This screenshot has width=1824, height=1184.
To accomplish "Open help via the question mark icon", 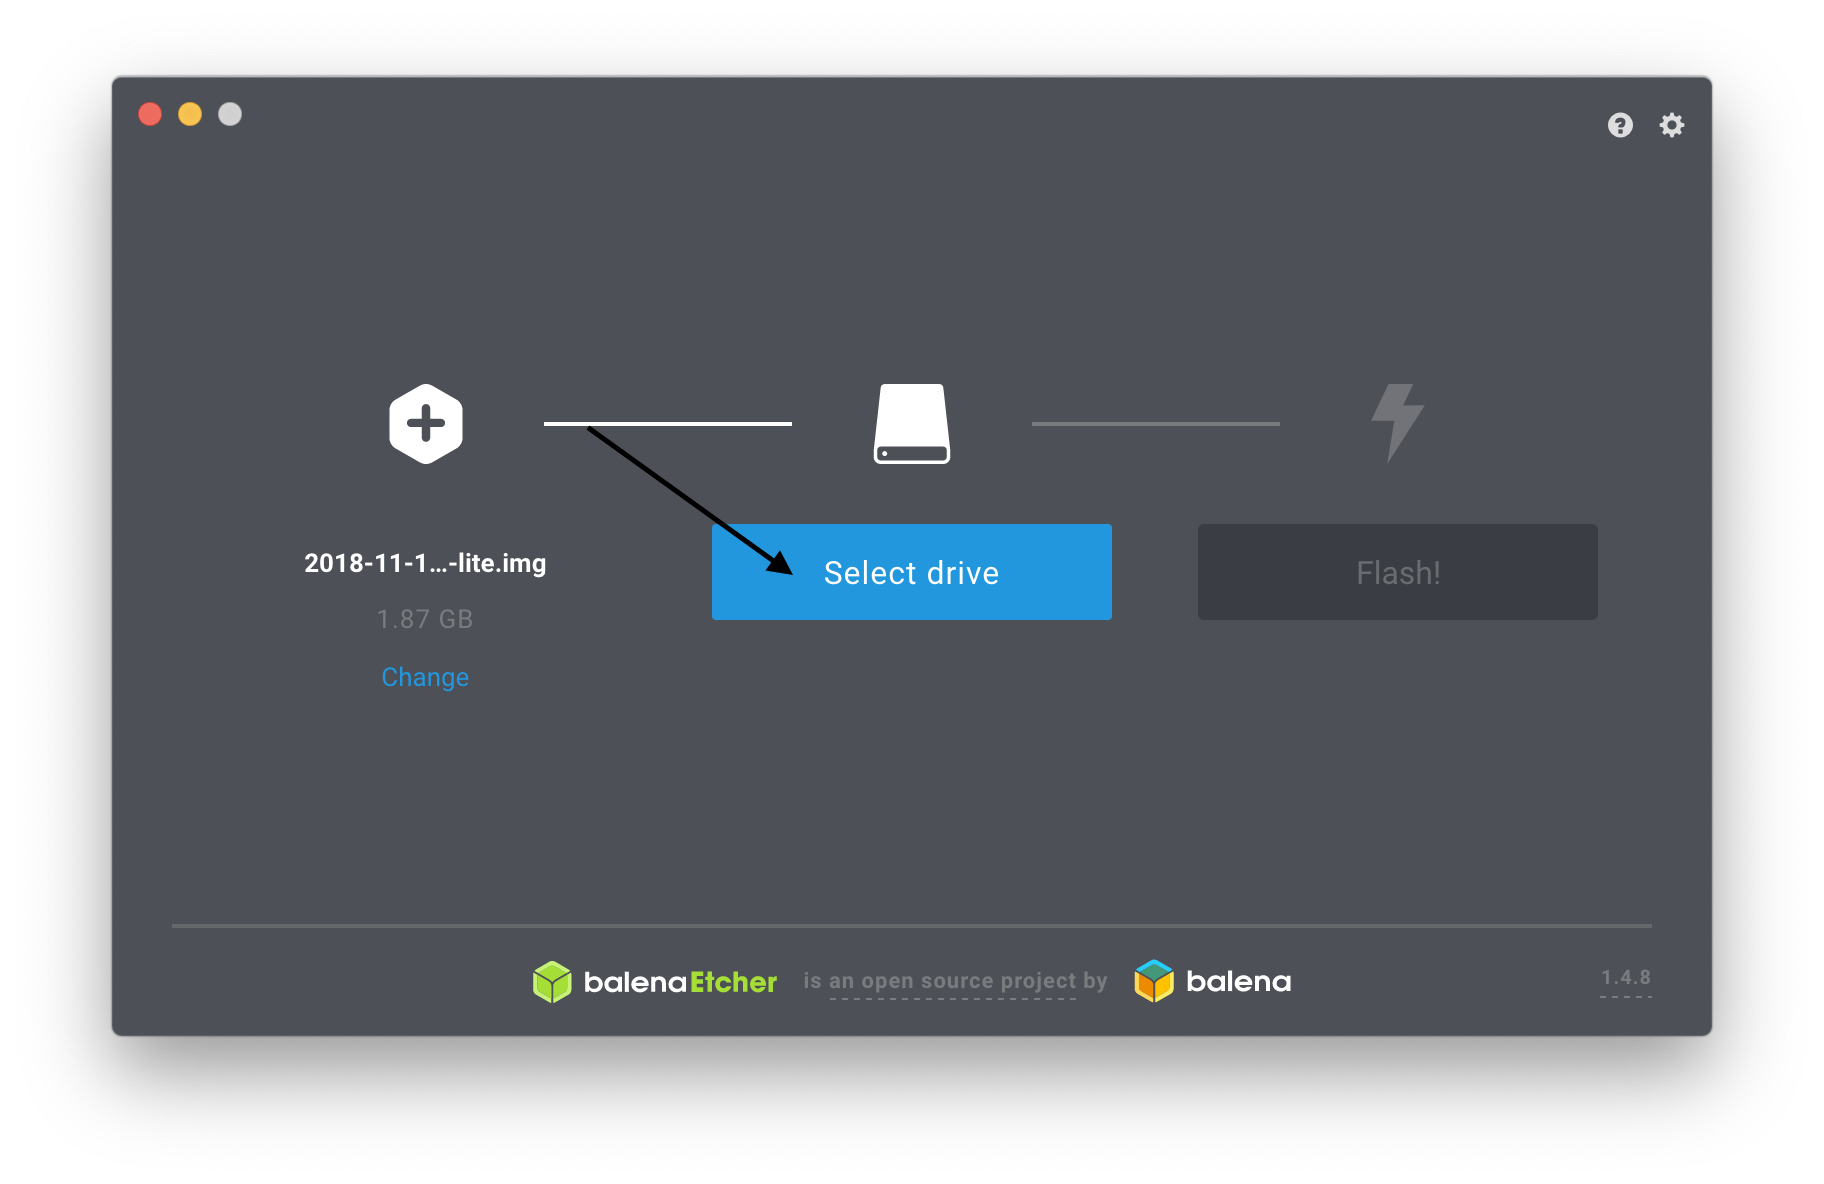I will pos(1620,125).
